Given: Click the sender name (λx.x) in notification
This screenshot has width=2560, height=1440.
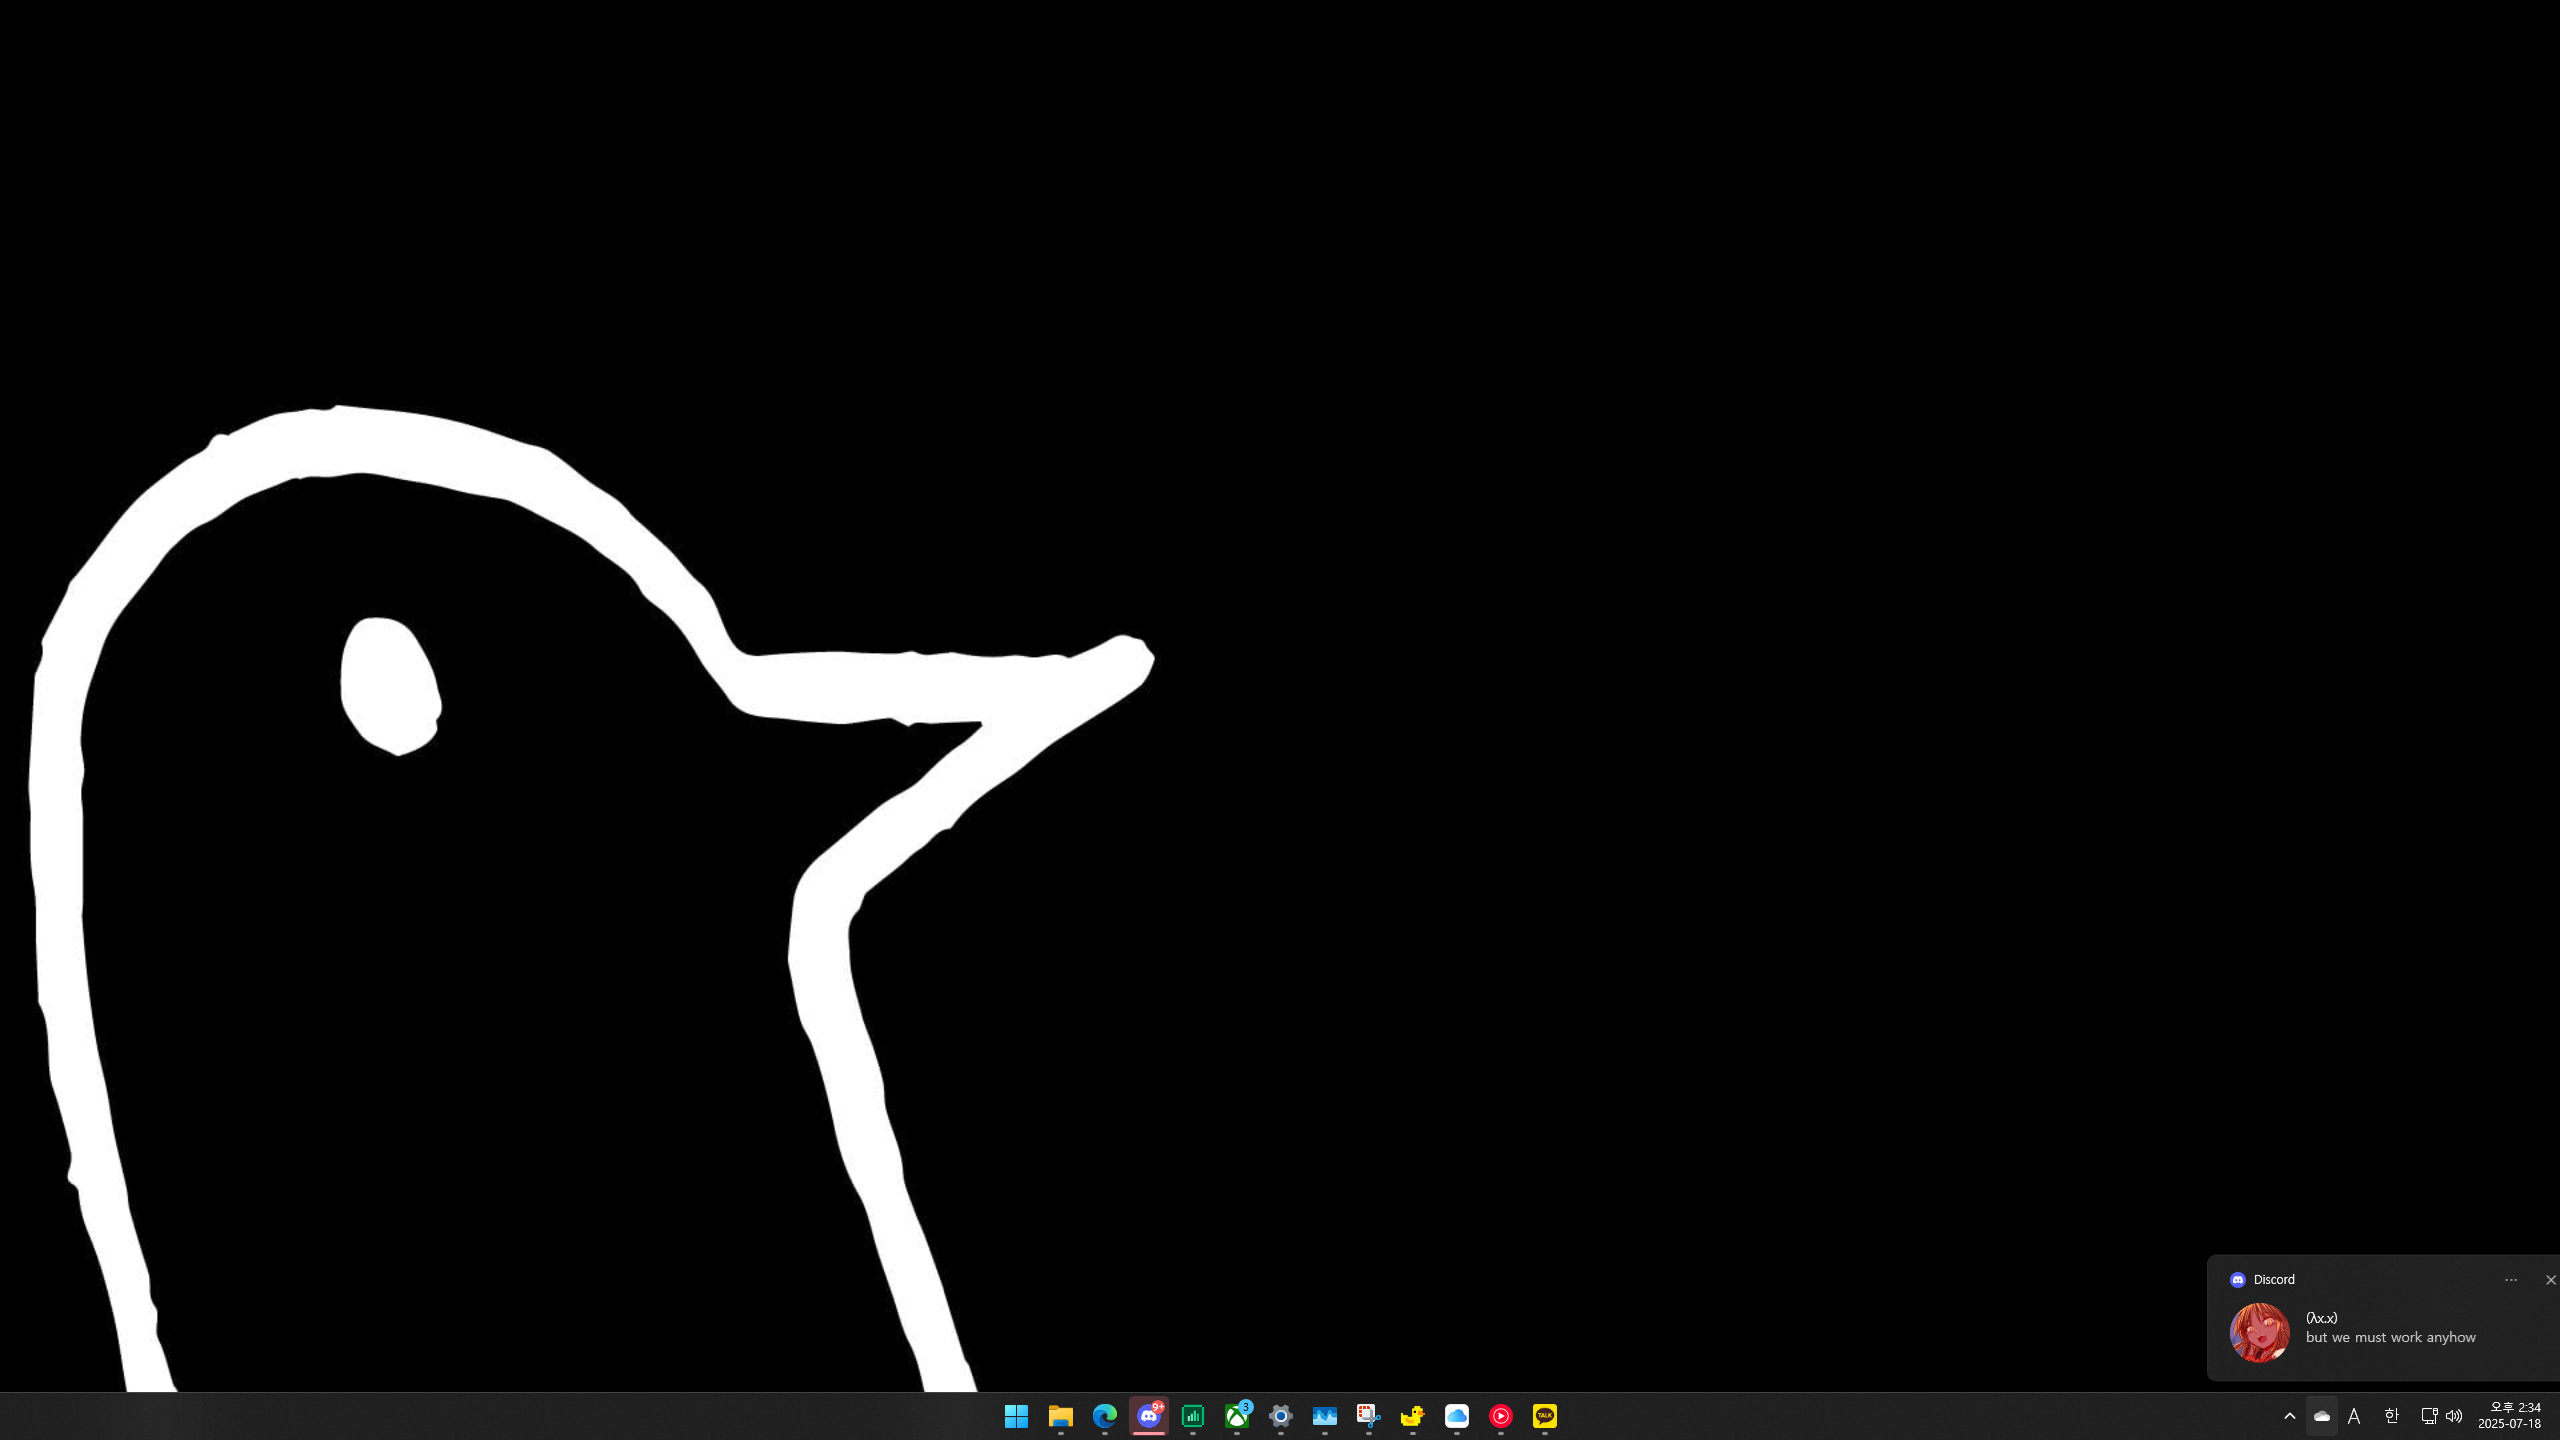Looking at the screenshot, I should (2322, 1318).
